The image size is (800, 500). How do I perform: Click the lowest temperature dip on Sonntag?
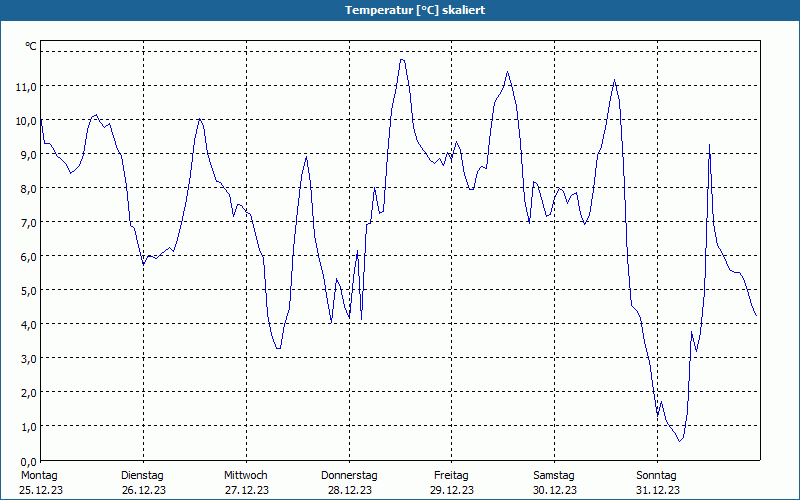tap(680, 441)
